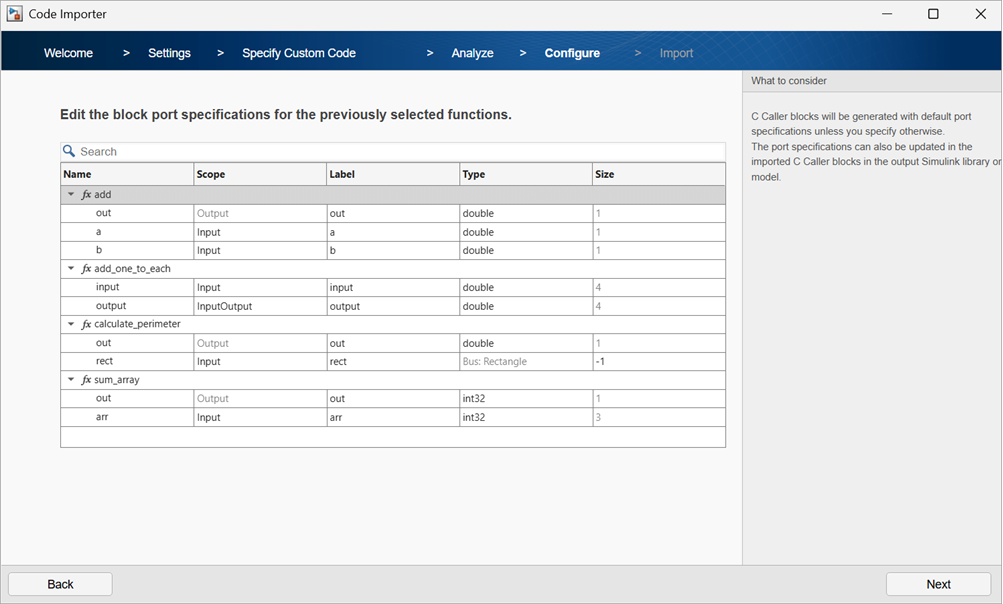
Task: Open the Specify Custom Code step
Action: [298, 52]
